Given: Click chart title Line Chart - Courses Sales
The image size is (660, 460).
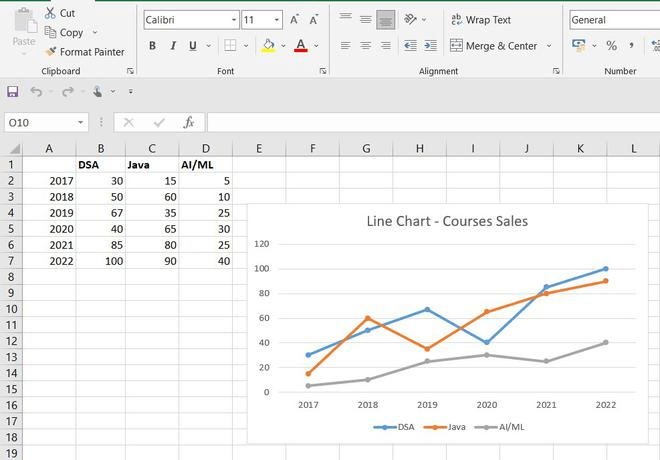Looking at the screenshot, I should click(447, 221).
